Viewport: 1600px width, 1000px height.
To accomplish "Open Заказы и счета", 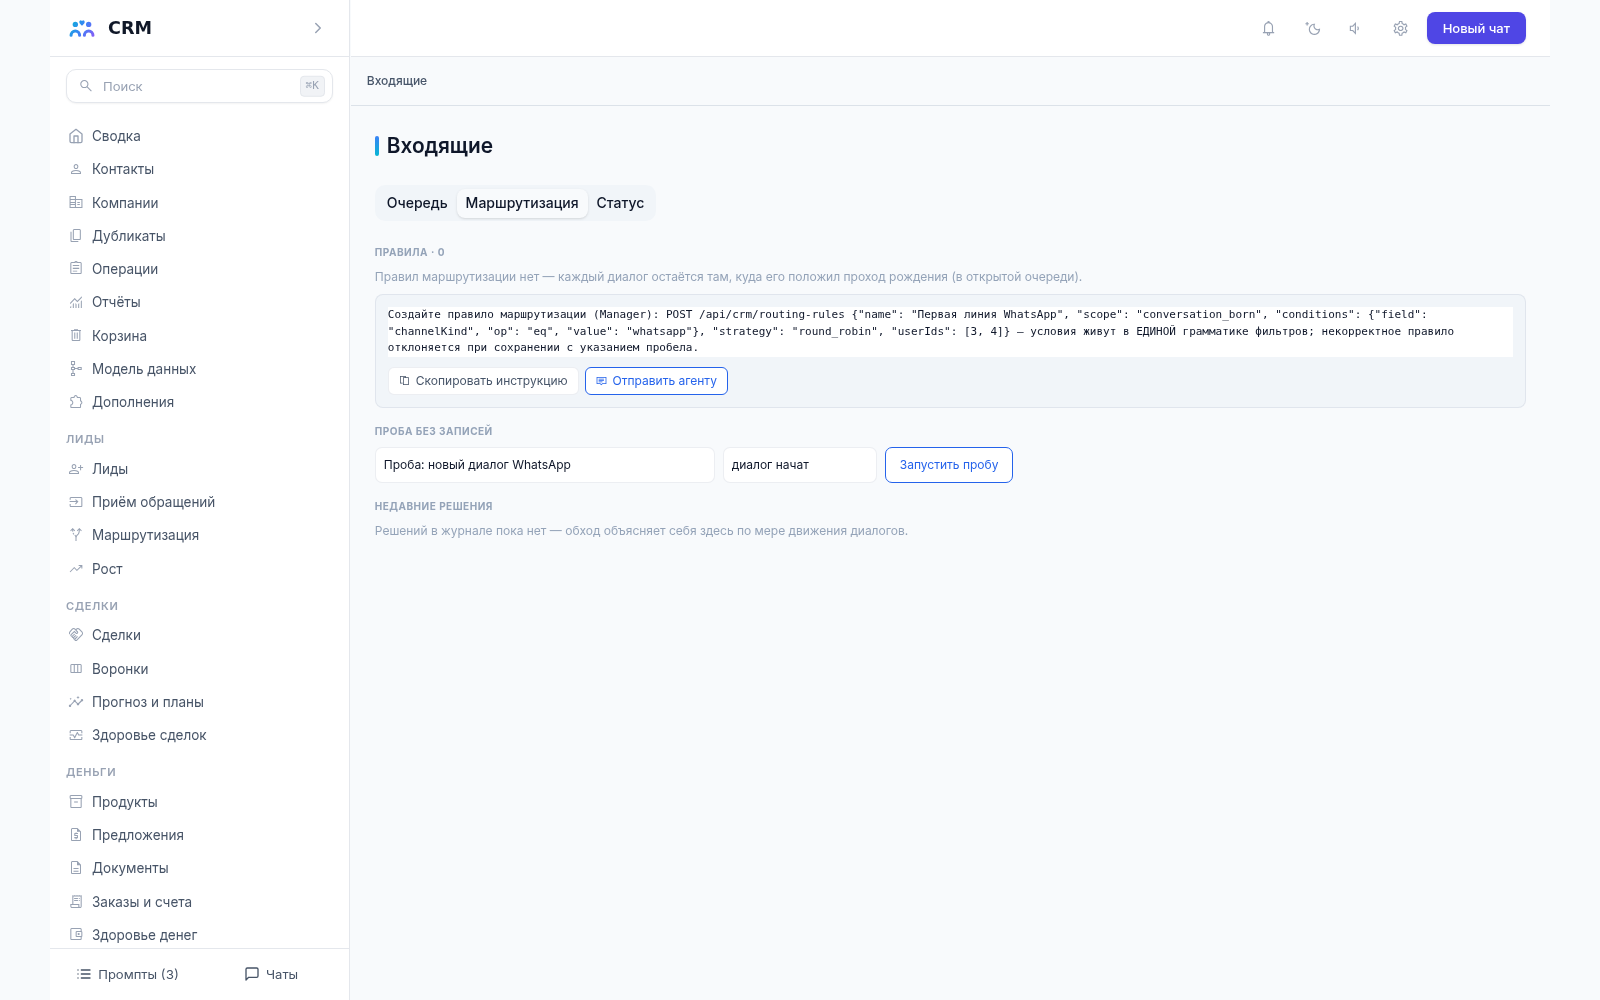I will point(199,902).
